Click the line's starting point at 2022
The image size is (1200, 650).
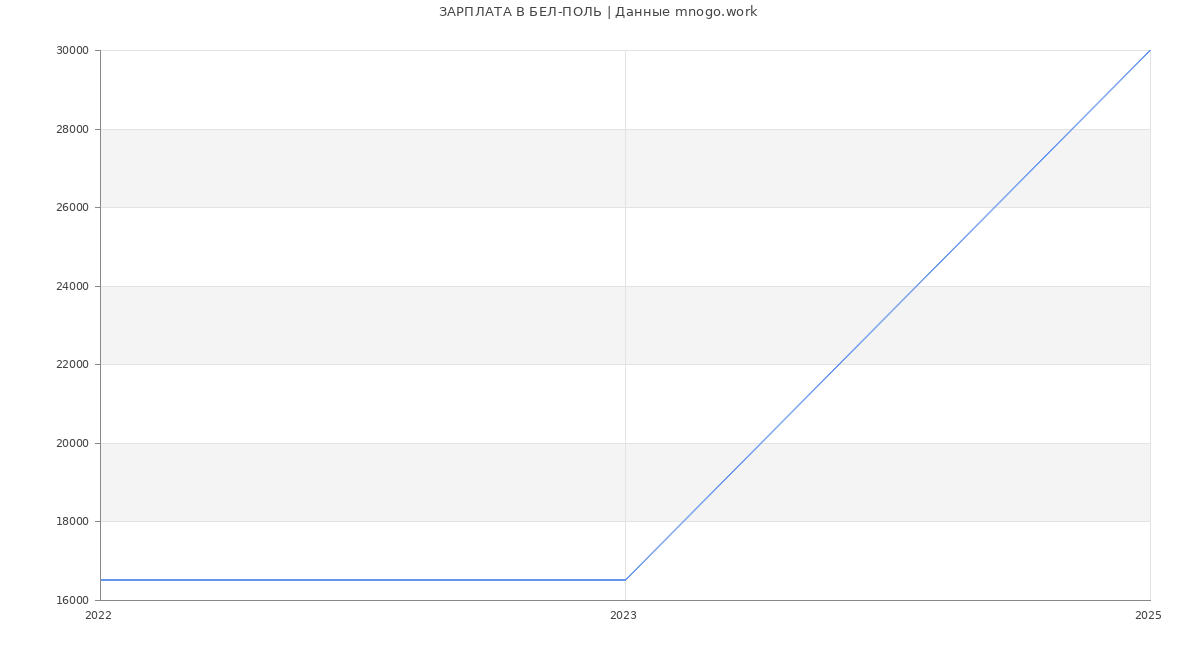[x=101, y=580]
